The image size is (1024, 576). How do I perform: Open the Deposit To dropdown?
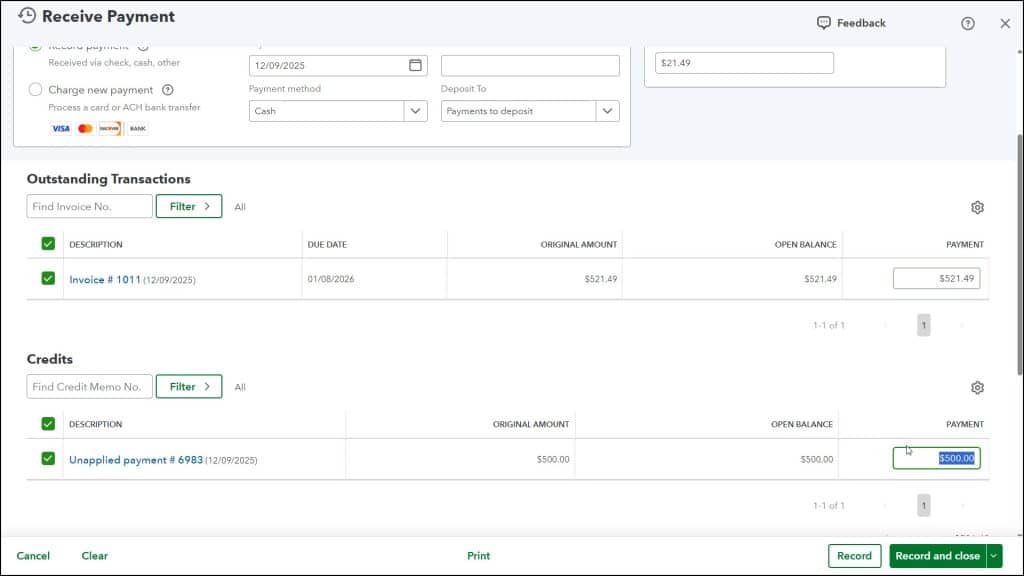(606, 111)
